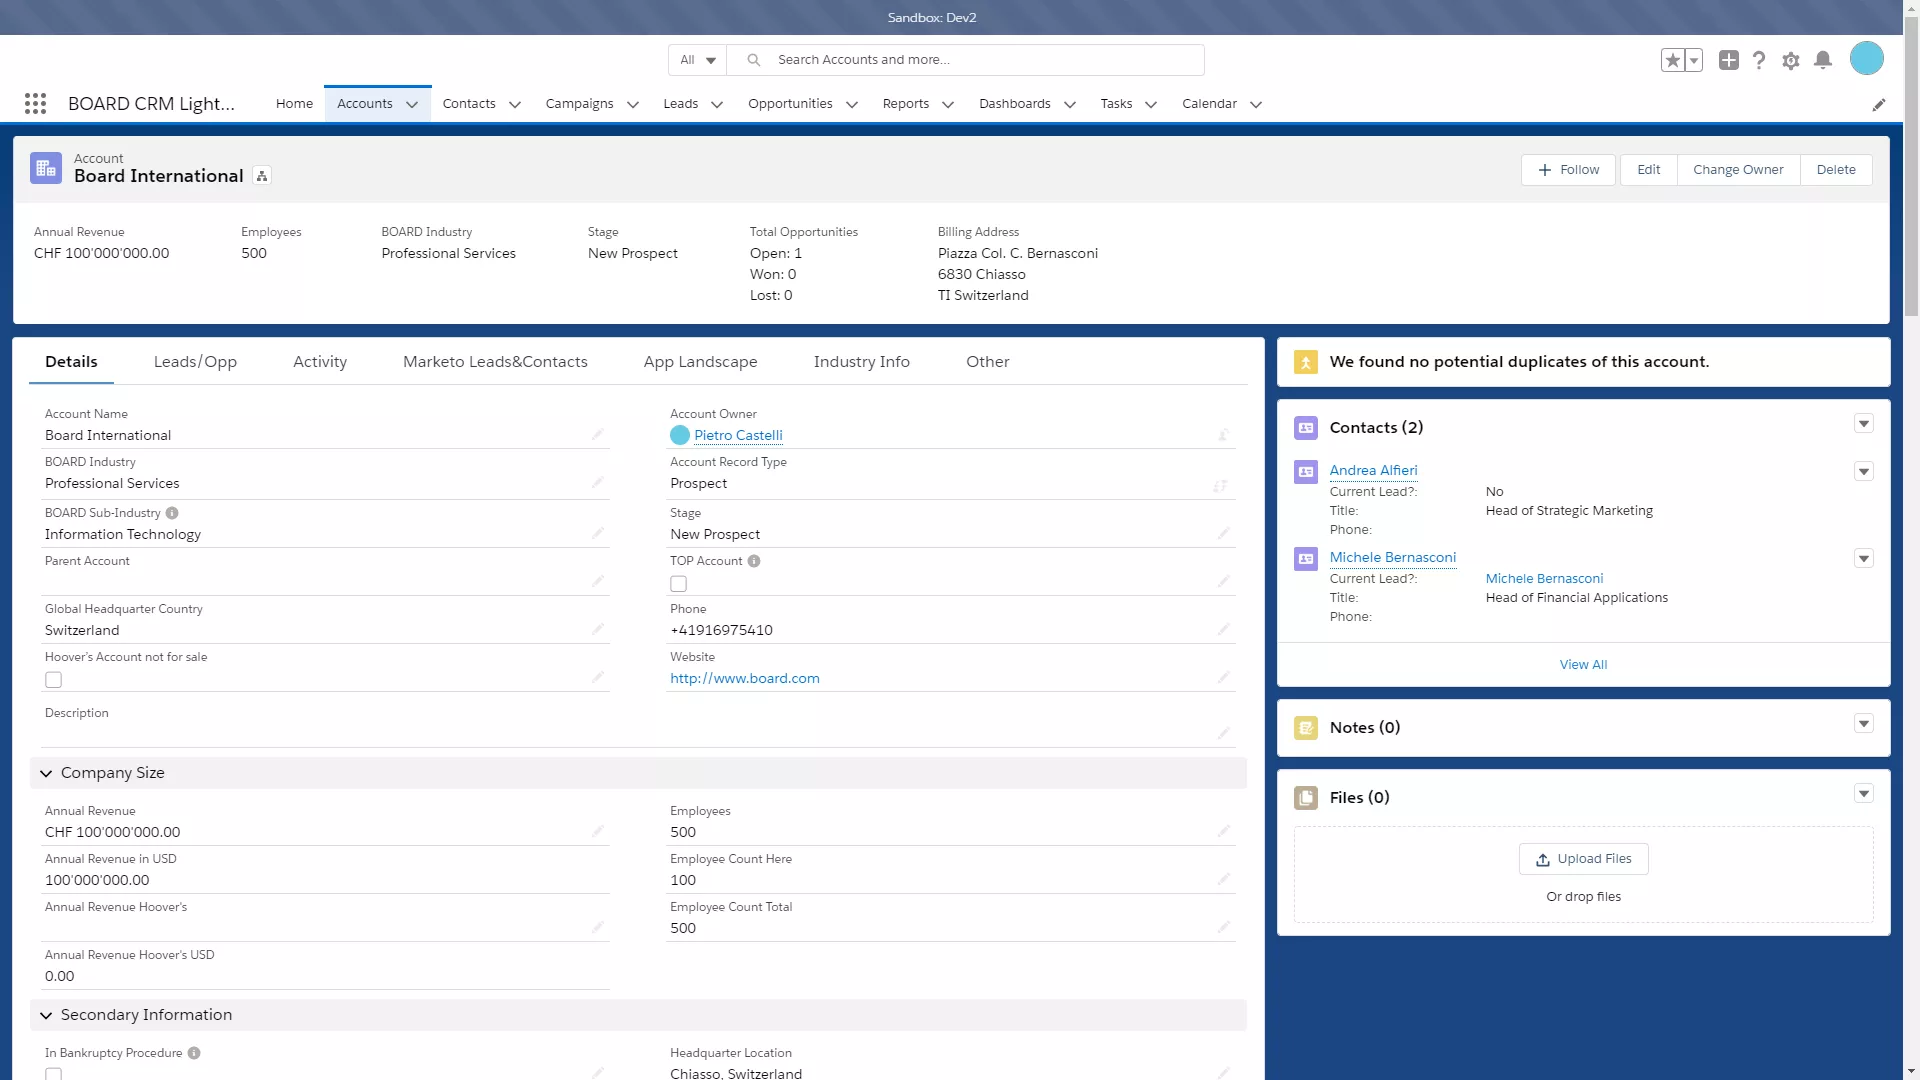The height and width of the screenshot is (1080, 1920).
Task: Collapse the Company Size section
Action: point(46,773)
